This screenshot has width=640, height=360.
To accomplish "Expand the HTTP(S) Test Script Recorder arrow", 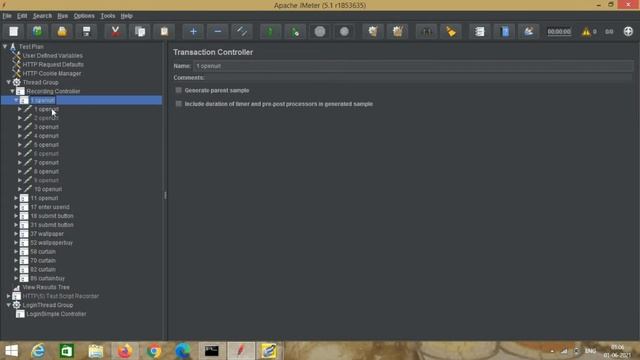I will [x=9, y=296].
